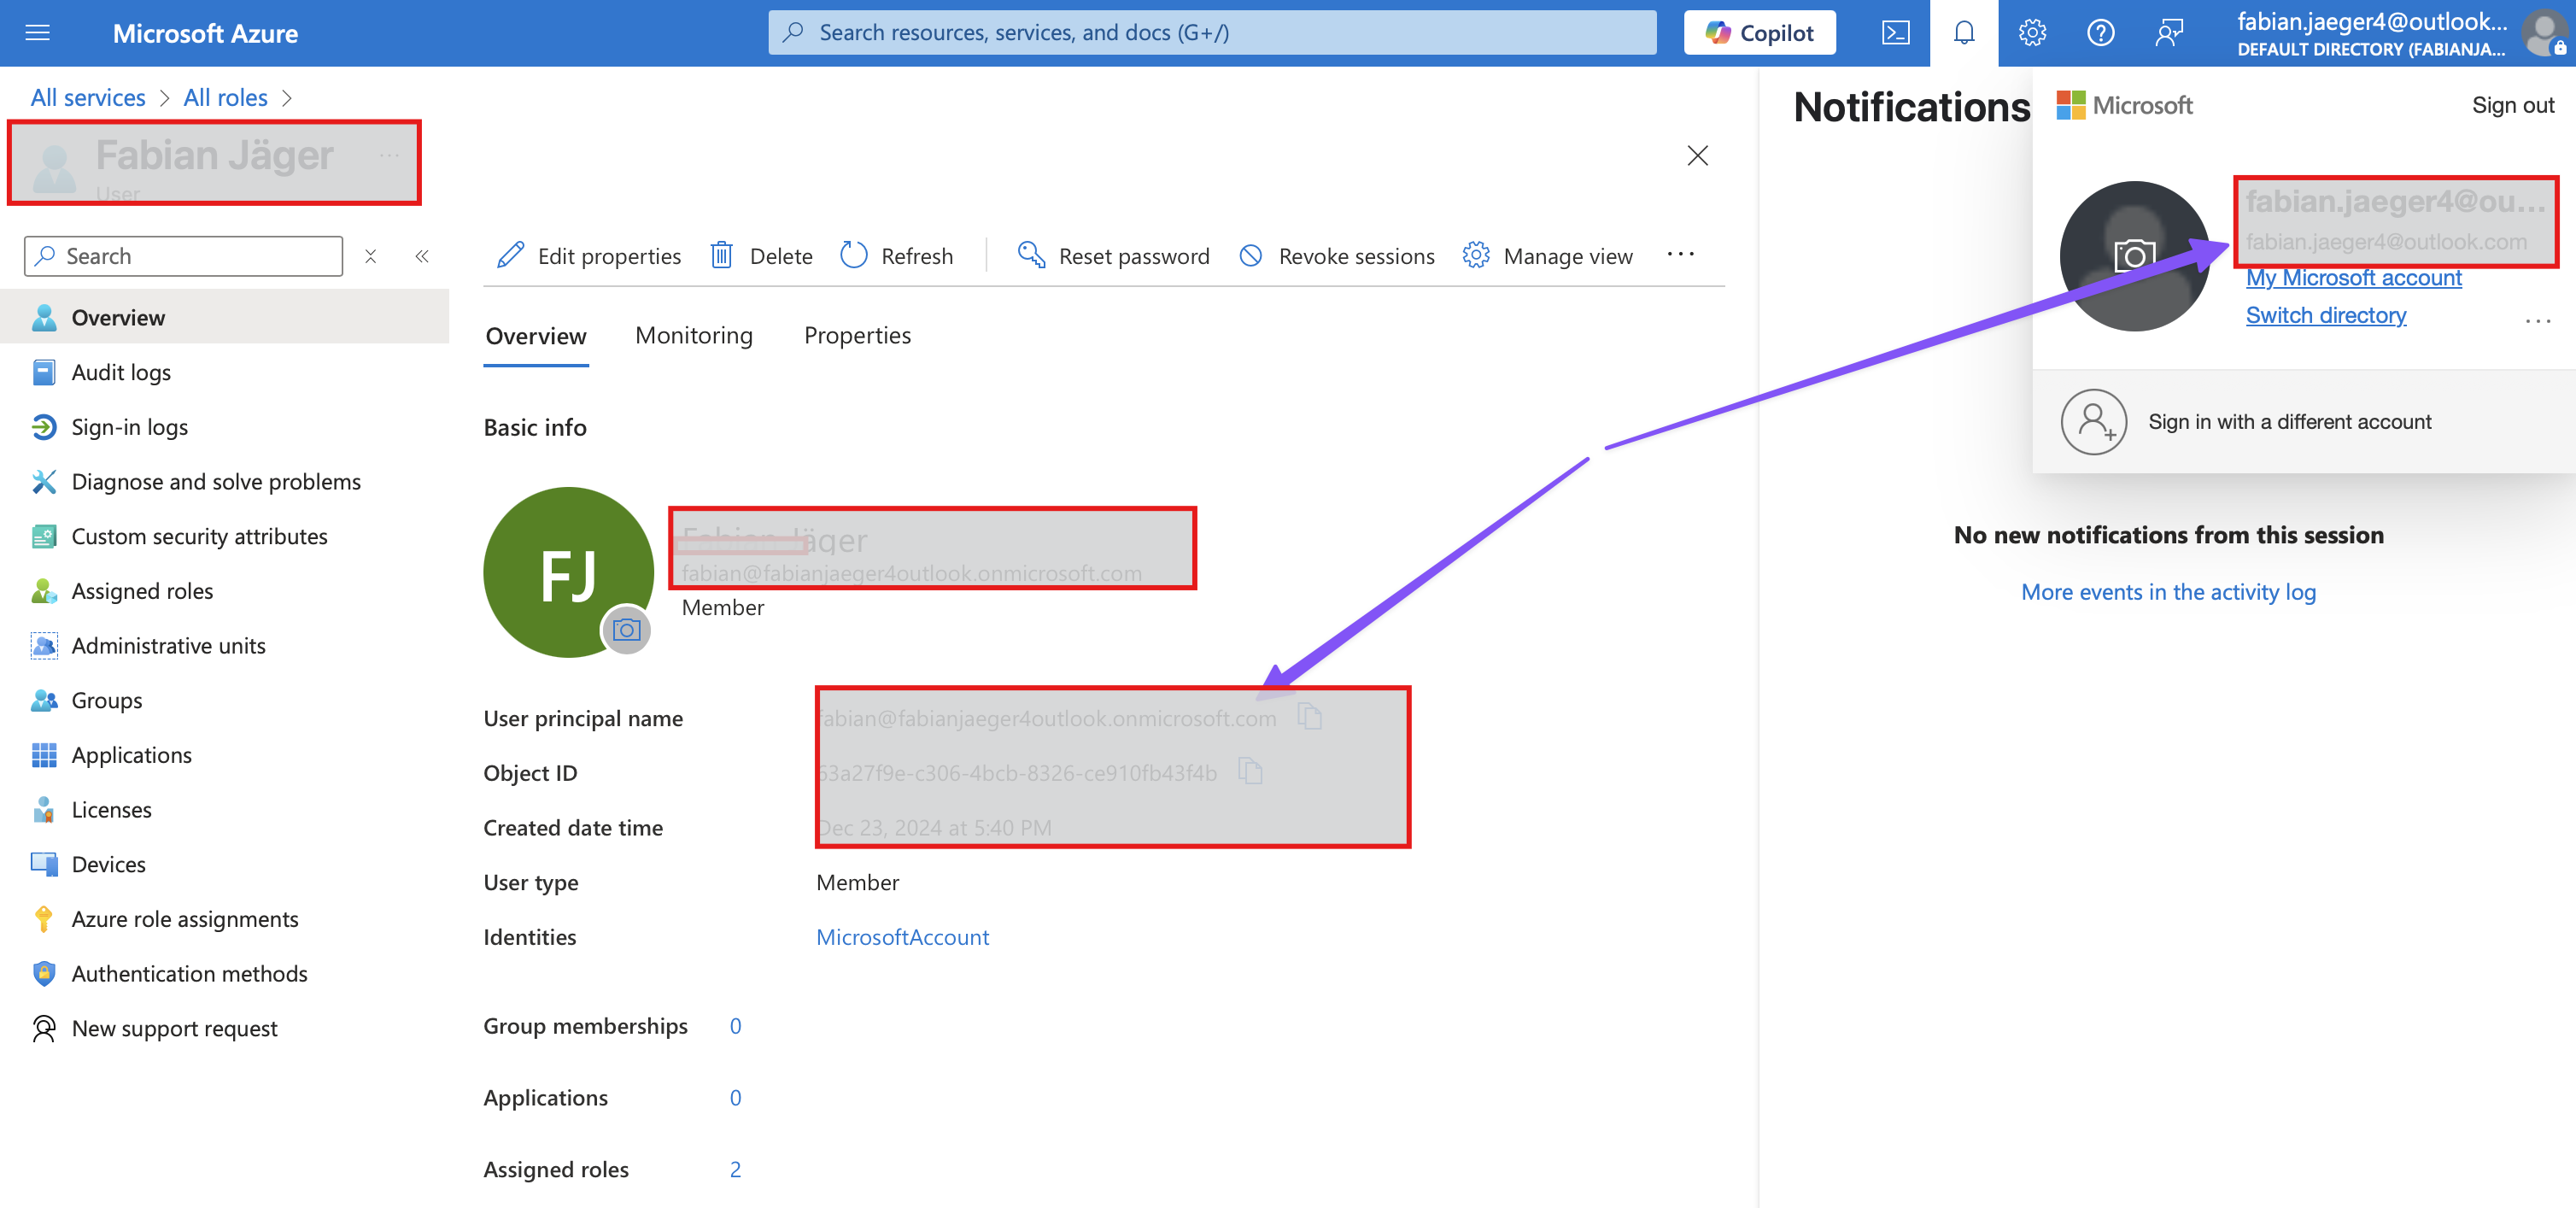Viewport: 2576px width, 1208px height.
Task: Switch to the Properties tab
Action: [x=857, y=336]
